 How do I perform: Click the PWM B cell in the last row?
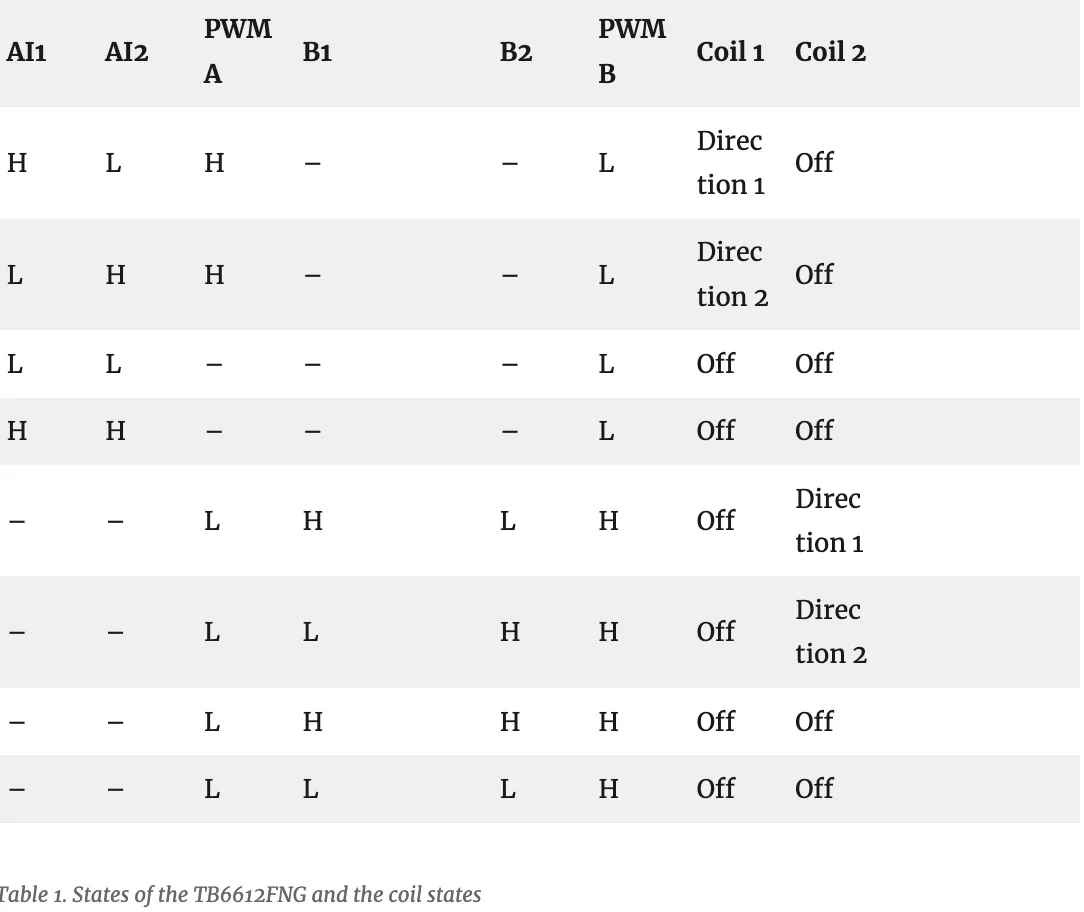608,789
